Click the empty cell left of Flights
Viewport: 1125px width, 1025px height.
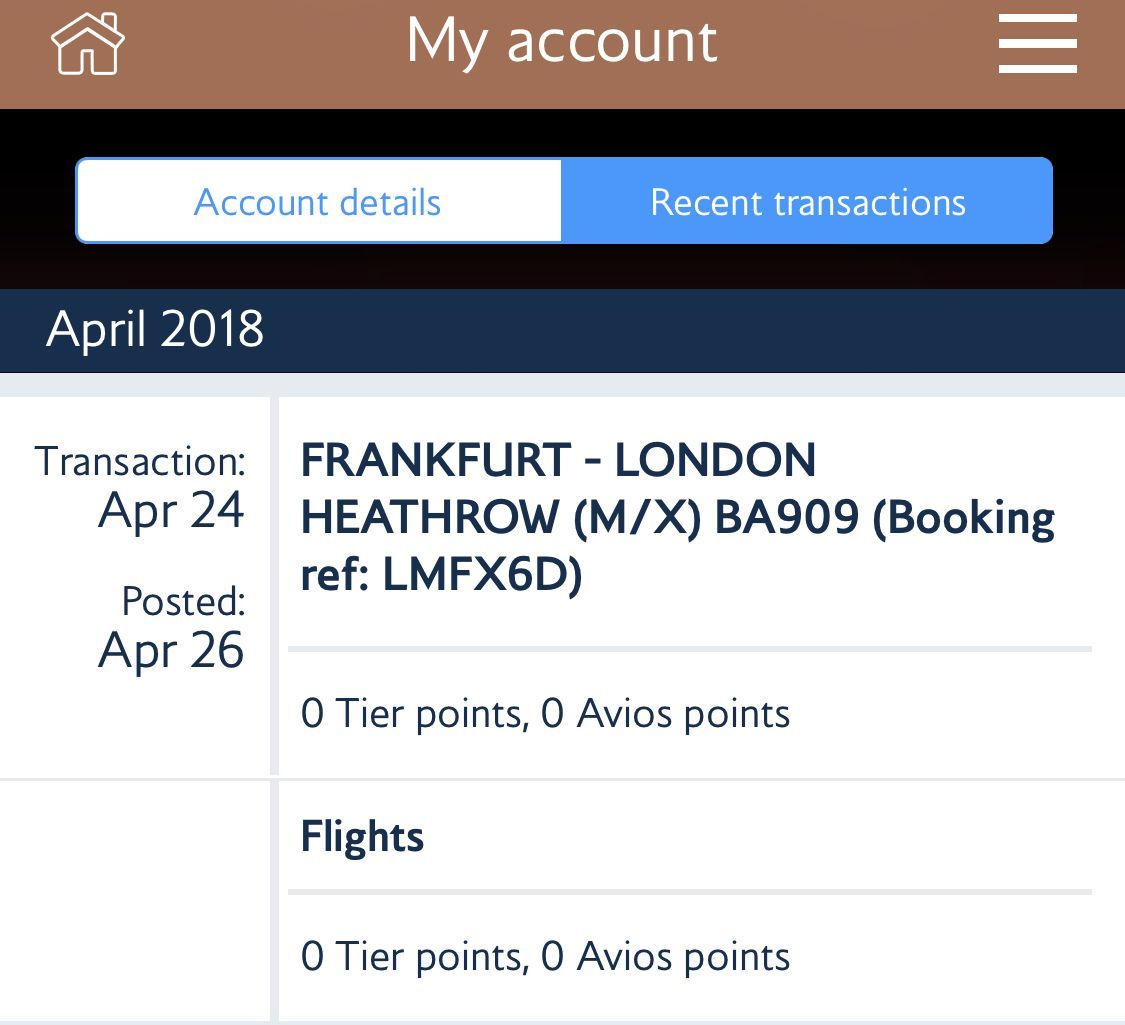click(135, 901)
